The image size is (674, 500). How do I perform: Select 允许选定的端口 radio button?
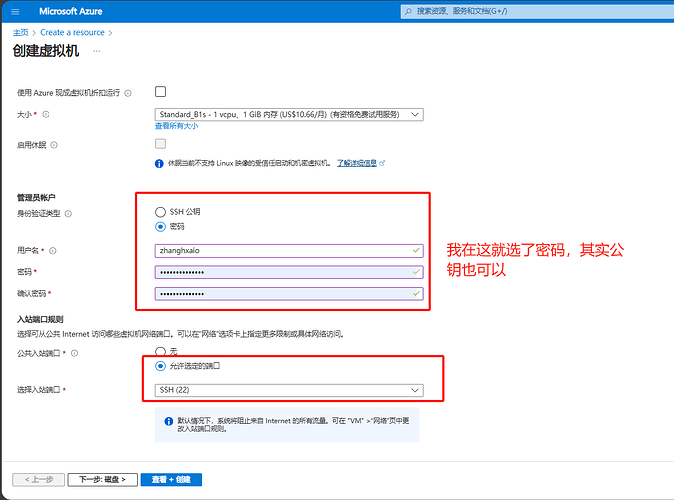pyautogui.click(x=160, y=366)
